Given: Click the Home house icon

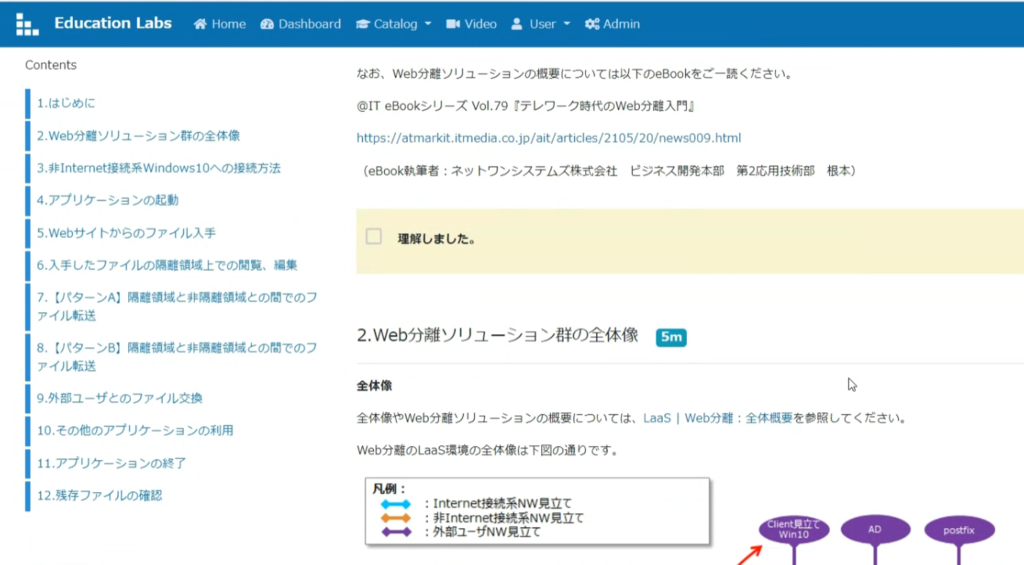Looking at the screenshot, I should coord(200,24).
